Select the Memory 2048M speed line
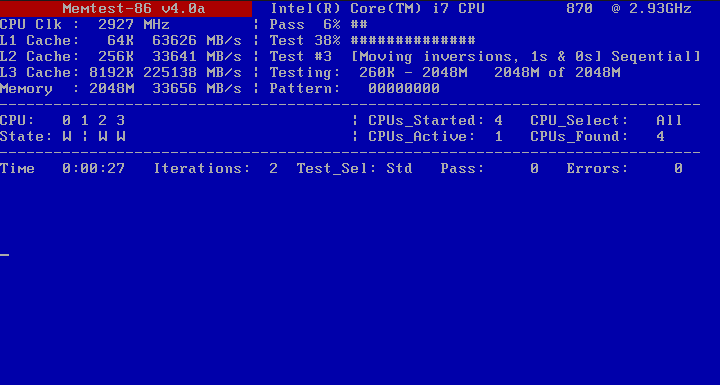Viewport: 720px width, 385px height. point(121,89)
